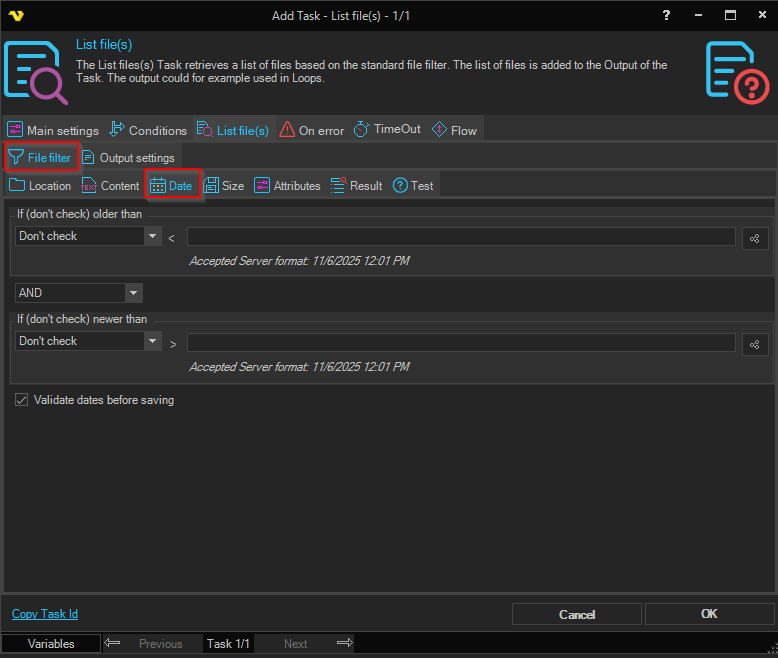Select the List file(s) tab
The width and height of the screenshot is (778, 658).
point(233,130)
